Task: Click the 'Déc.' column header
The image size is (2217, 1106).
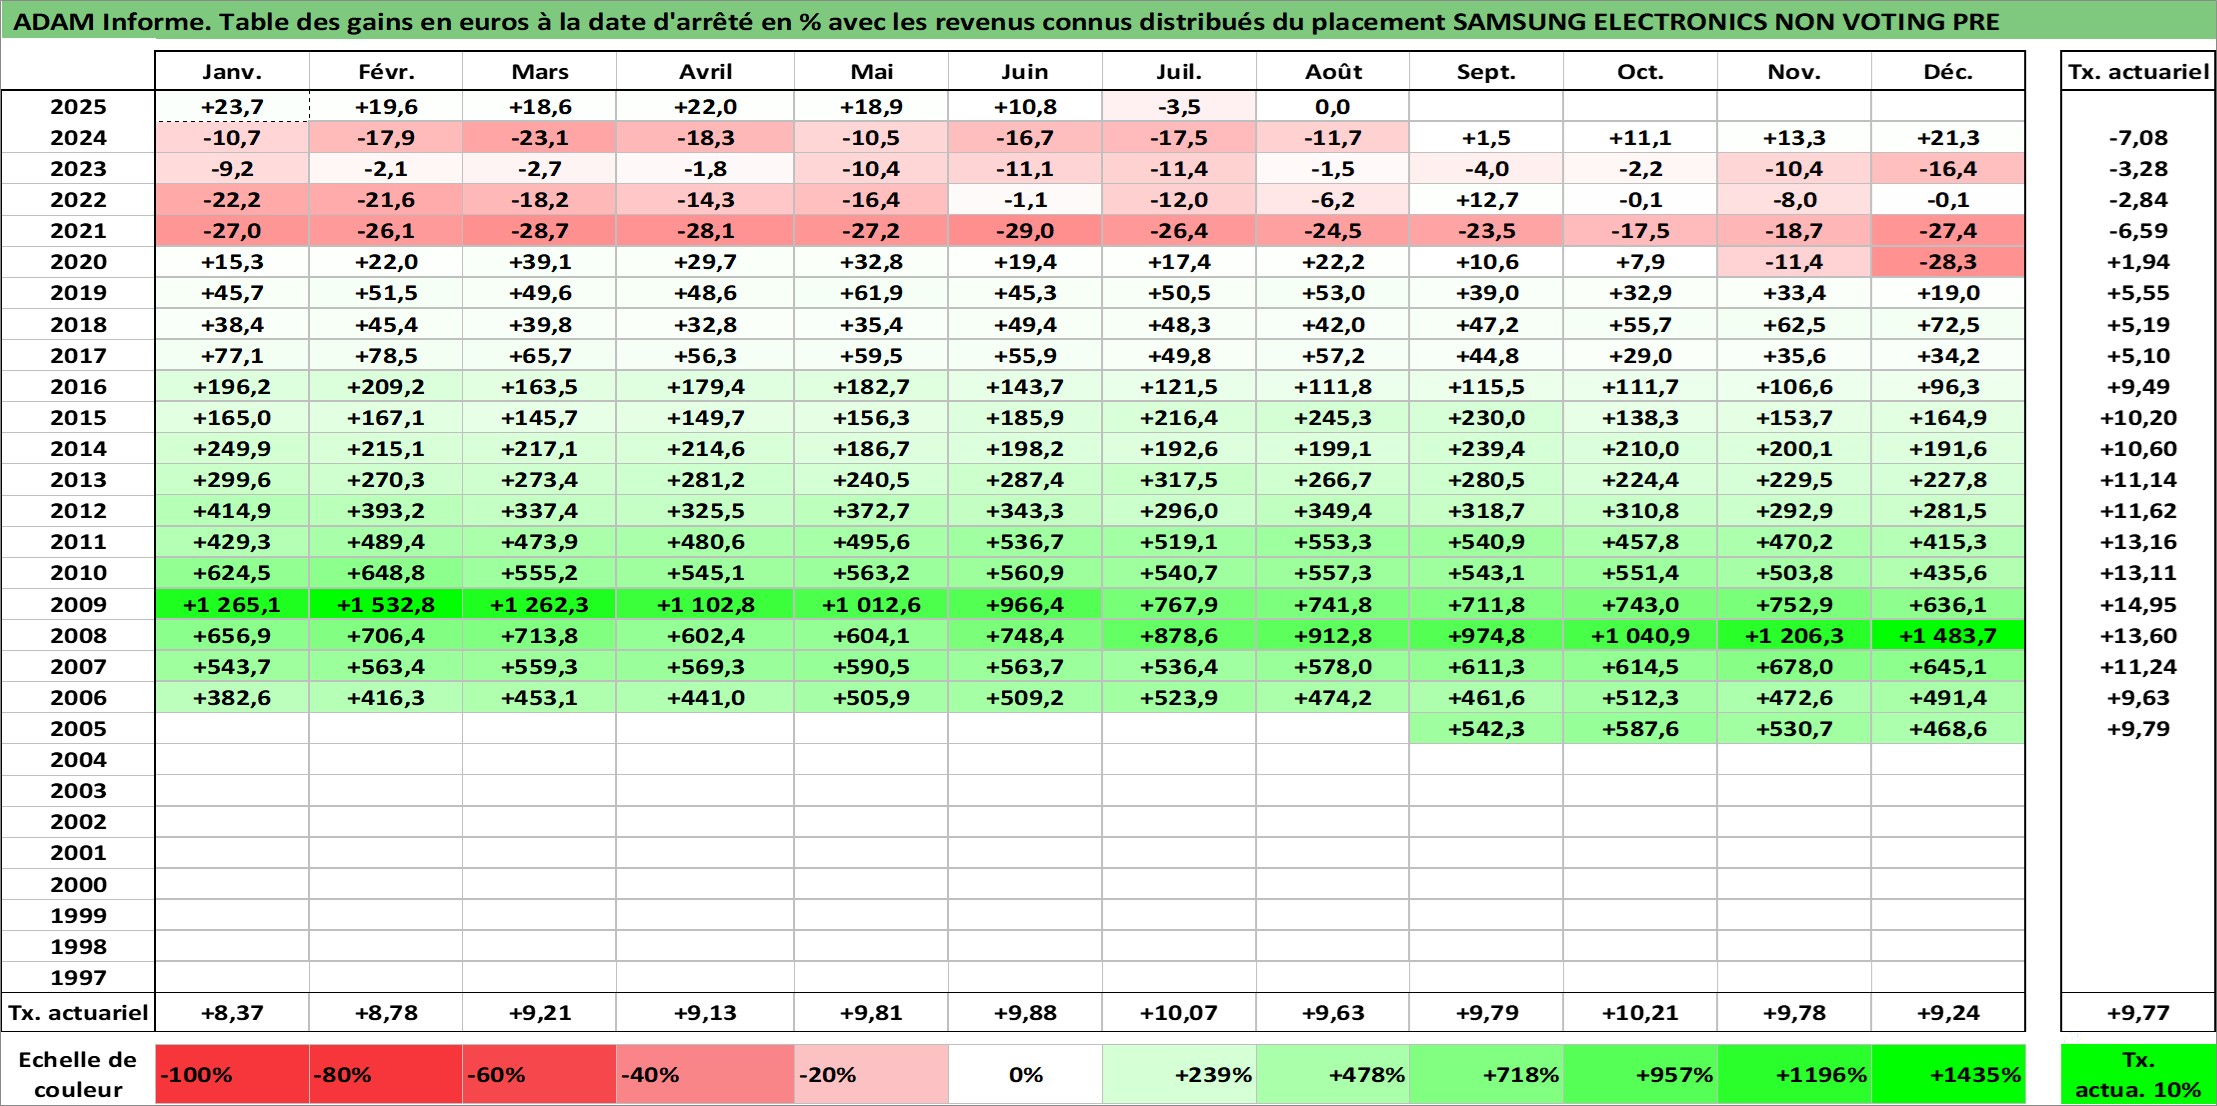Action: 1948,72
